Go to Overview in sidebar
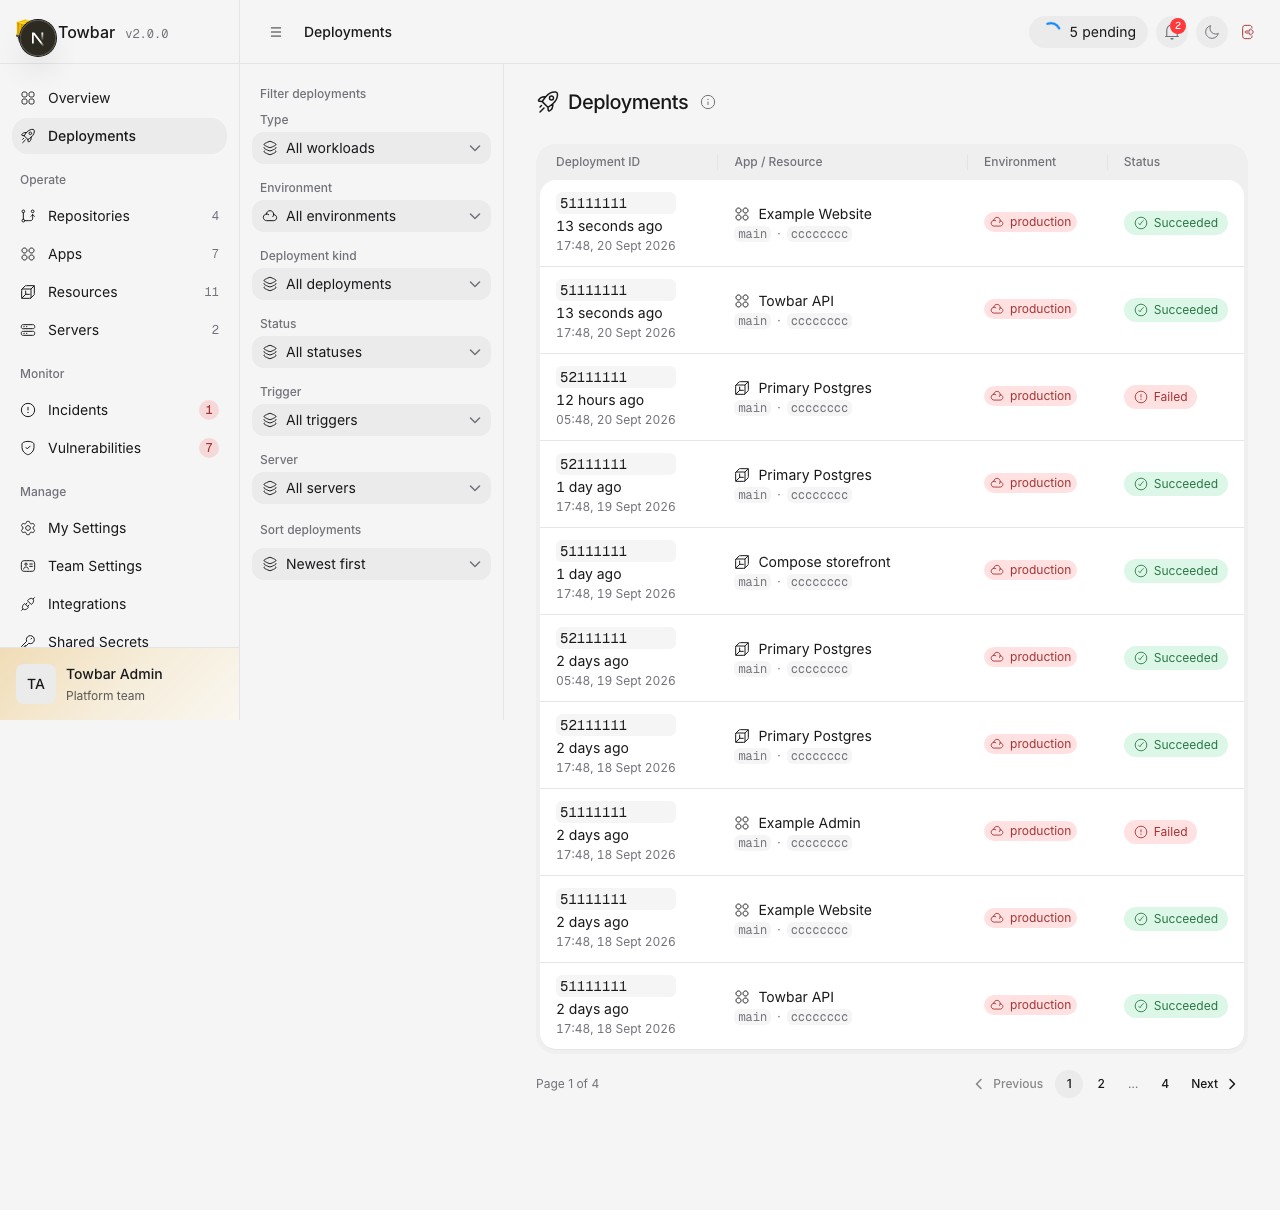Viewport: 1280px width, 1210px height. pos(120,98)
